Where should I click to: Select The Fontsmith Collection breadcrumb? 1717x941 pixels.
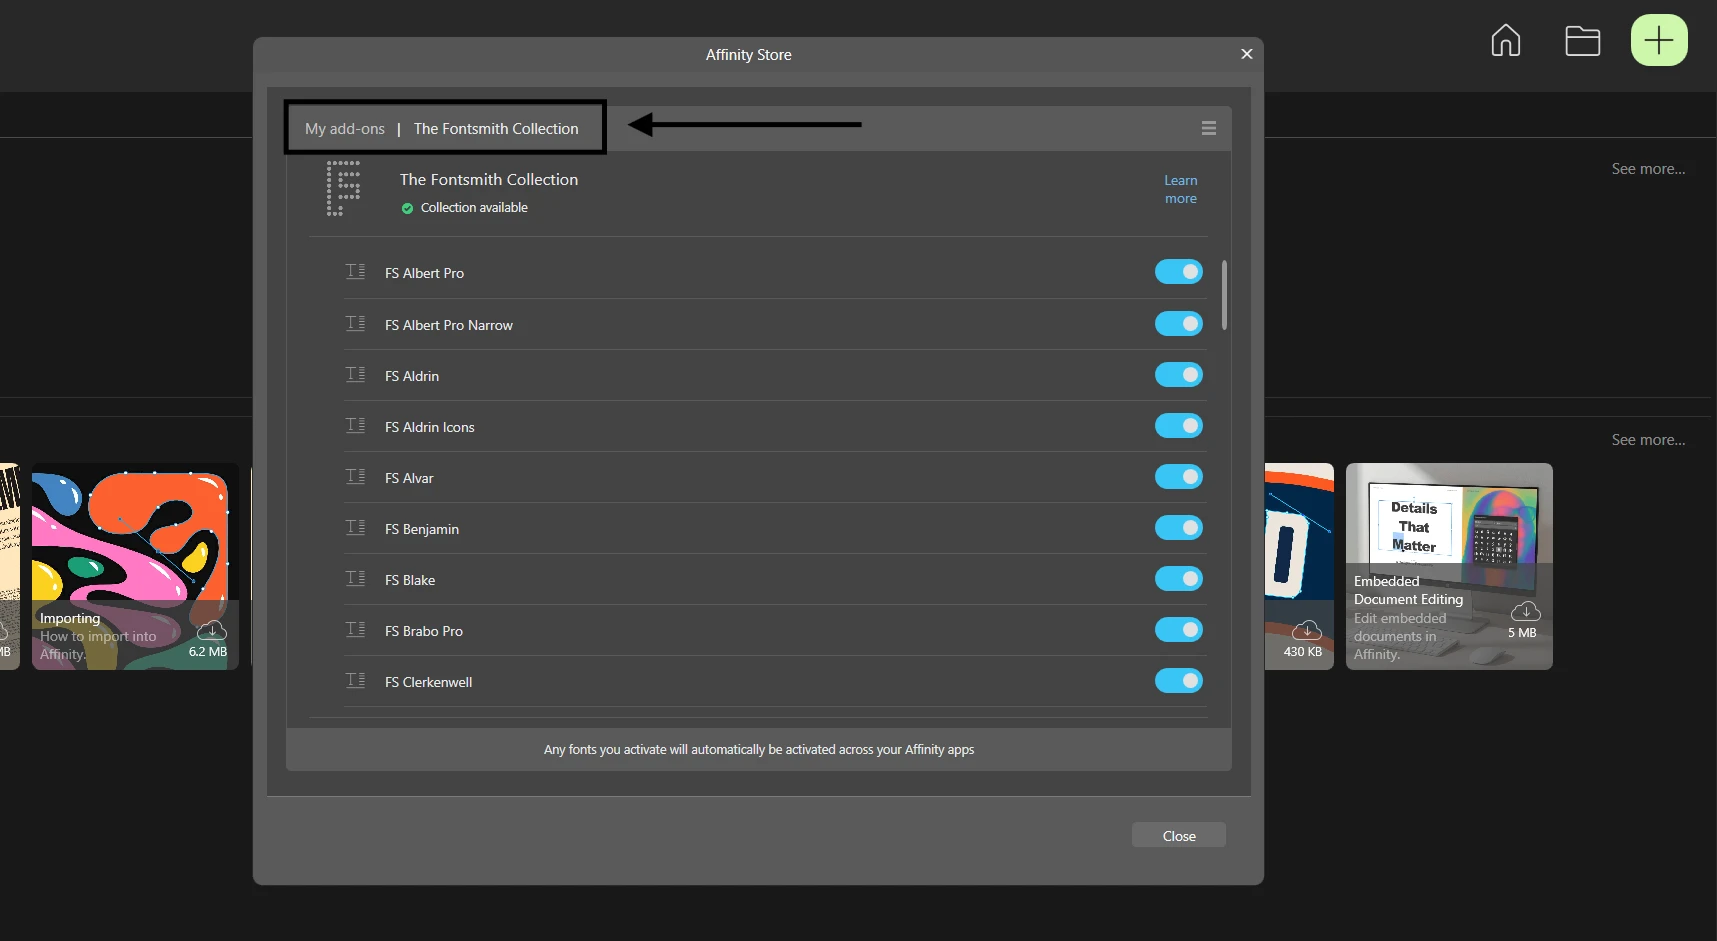tap(495, 129)
